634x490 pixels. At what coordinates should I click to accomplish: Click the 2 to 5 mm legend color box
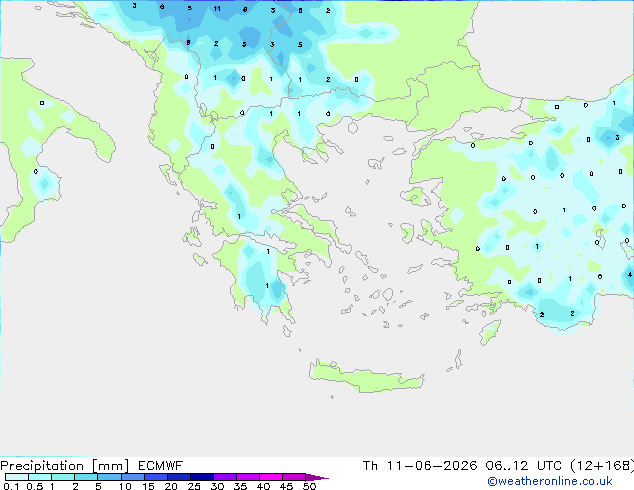coord(86,477)
